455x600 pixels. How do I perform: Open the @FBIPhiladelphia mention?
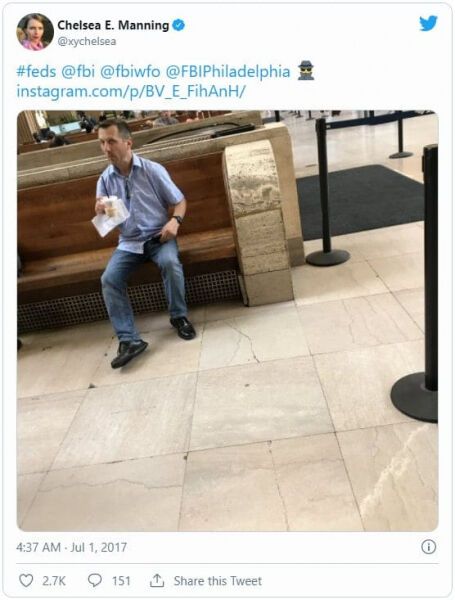(228, 72)
